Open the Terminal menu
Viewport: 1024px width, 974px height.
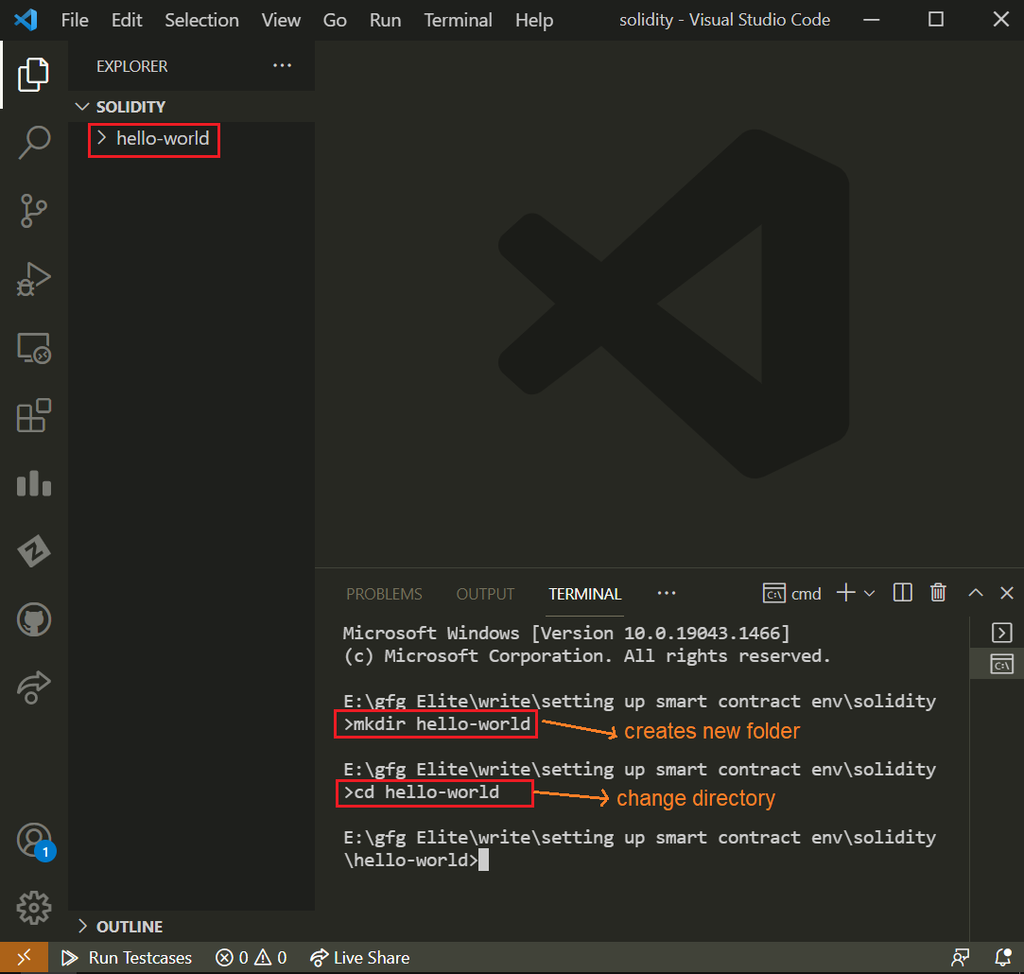(x=457, y=20)
